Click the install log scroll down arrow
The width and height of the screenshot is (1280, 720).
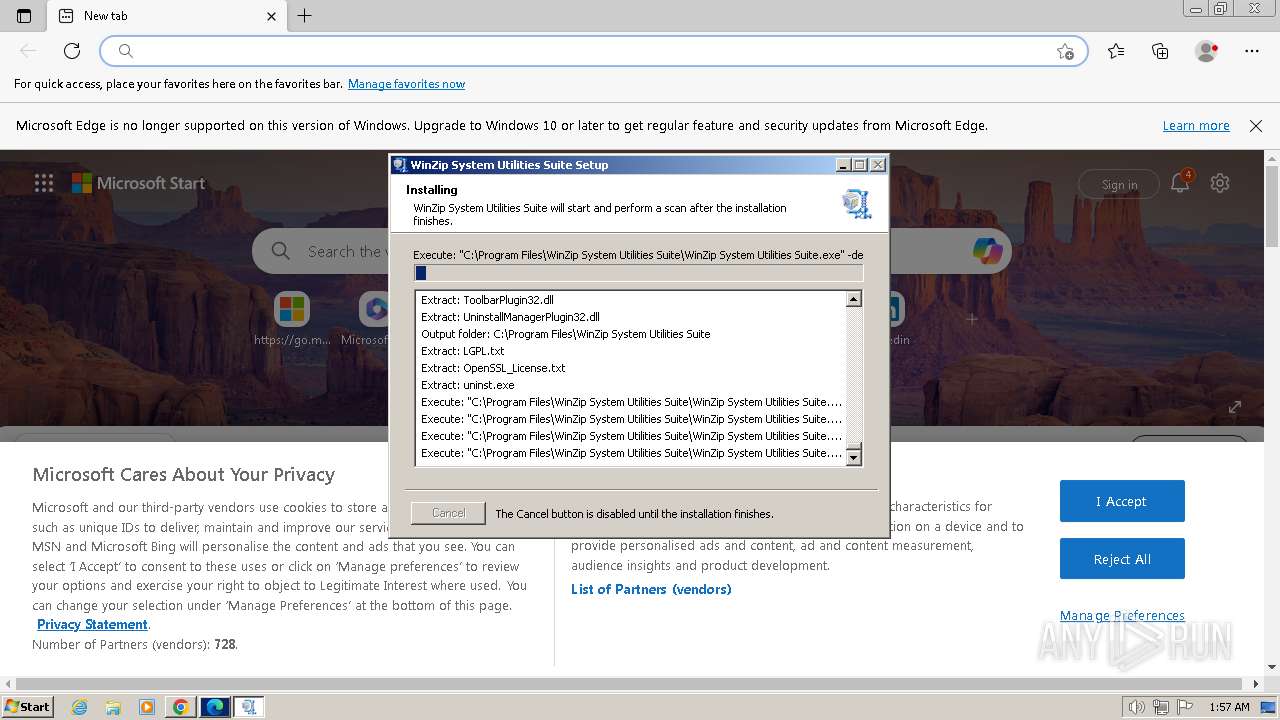coord(854,457)
